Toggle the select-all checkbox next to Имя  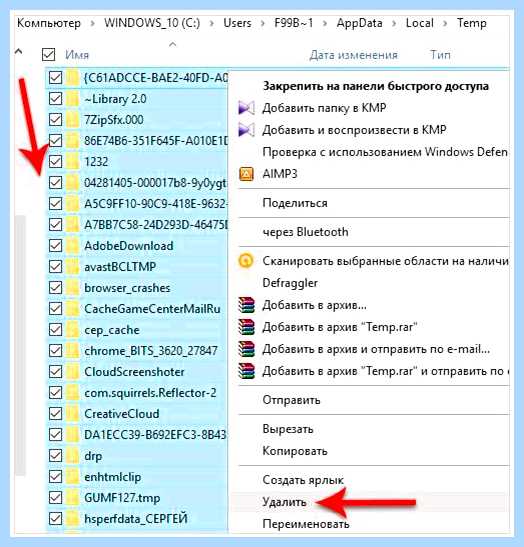point(48,54)
